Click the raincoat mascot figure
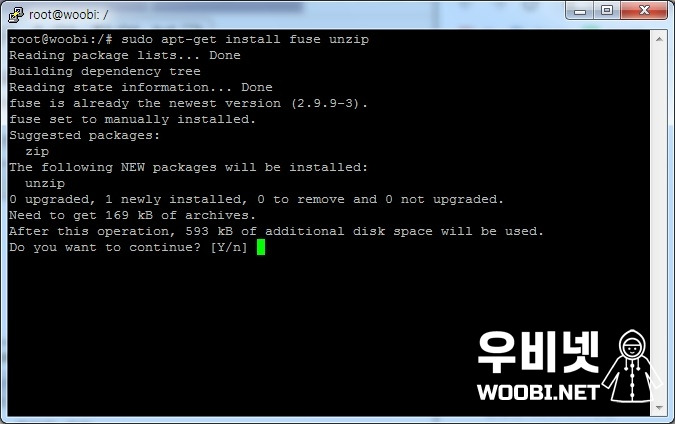The image size is (675, 424). [x=632, y=366]
